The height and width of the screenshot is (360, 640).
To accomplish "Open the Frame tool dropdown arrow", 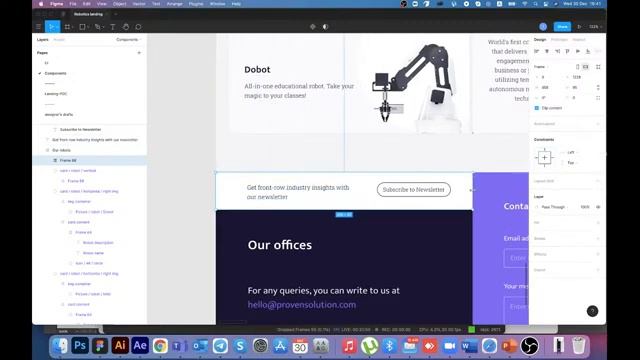I will 73,27.
